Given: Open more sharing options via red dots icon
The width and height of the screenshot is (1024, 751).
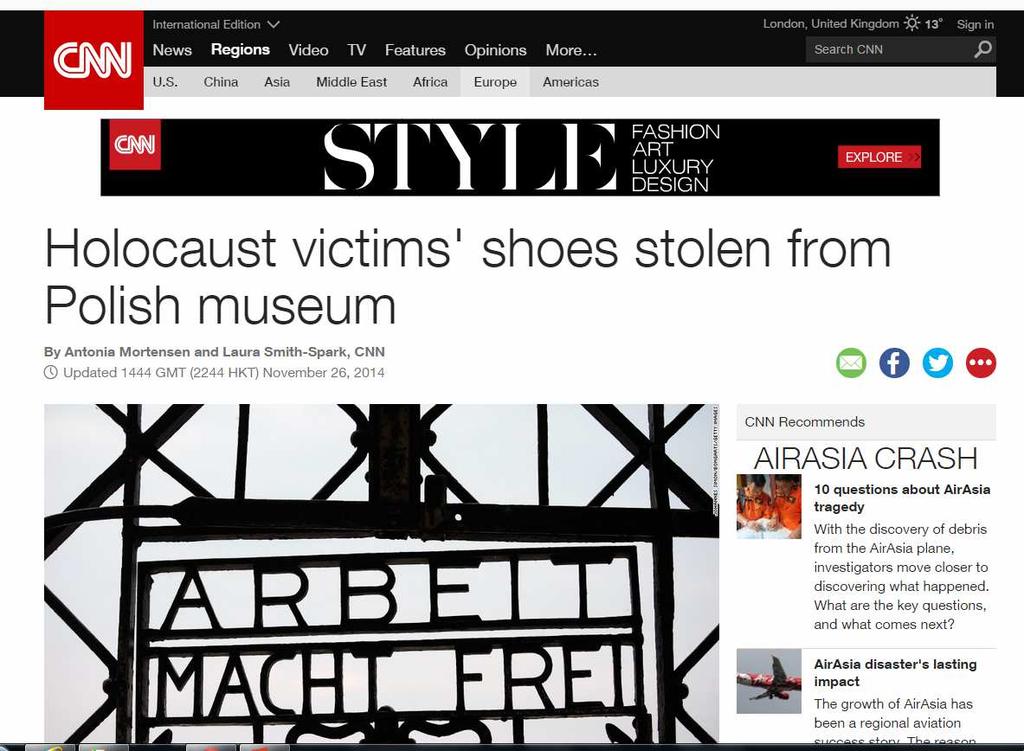Looking at the screenshot, I should [980, 362].
